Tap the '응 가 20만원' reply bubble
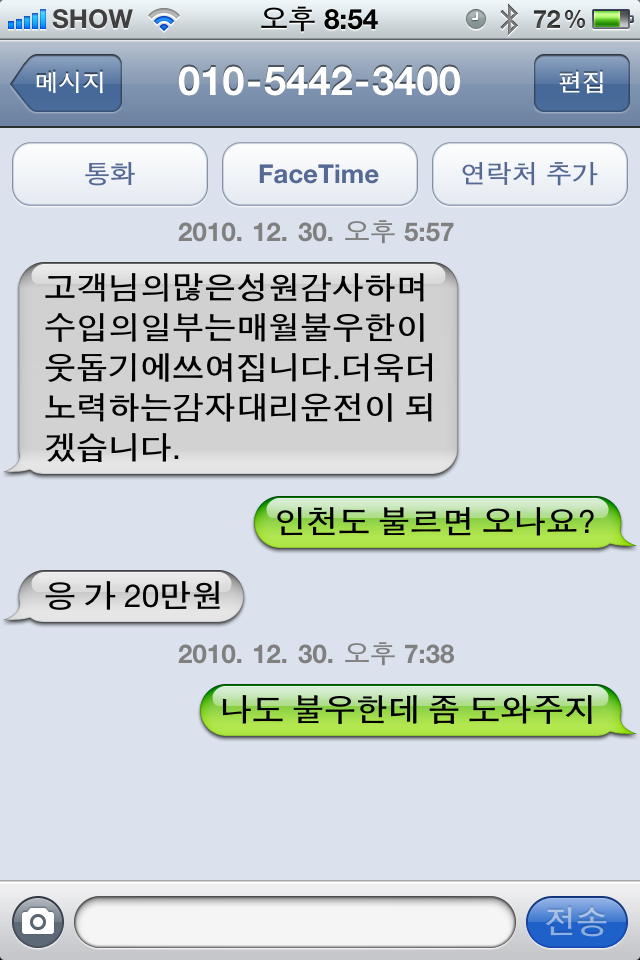The height and width of the screenshot is (960, 640). [126, 596]
